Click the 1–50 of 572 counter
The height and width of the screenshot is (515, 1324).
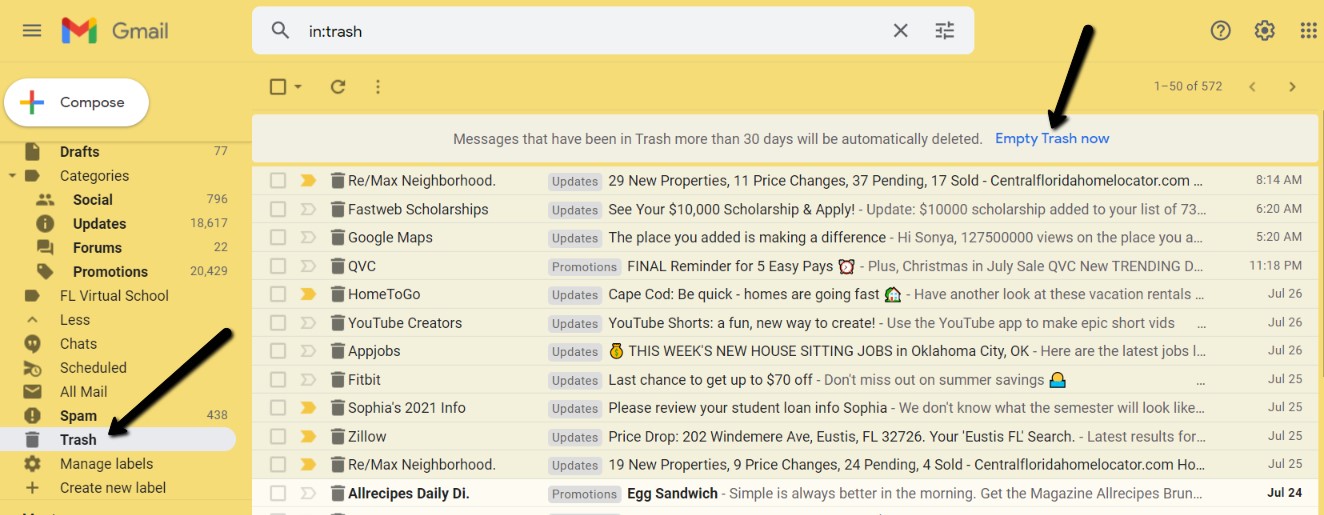pos(1188,87)
